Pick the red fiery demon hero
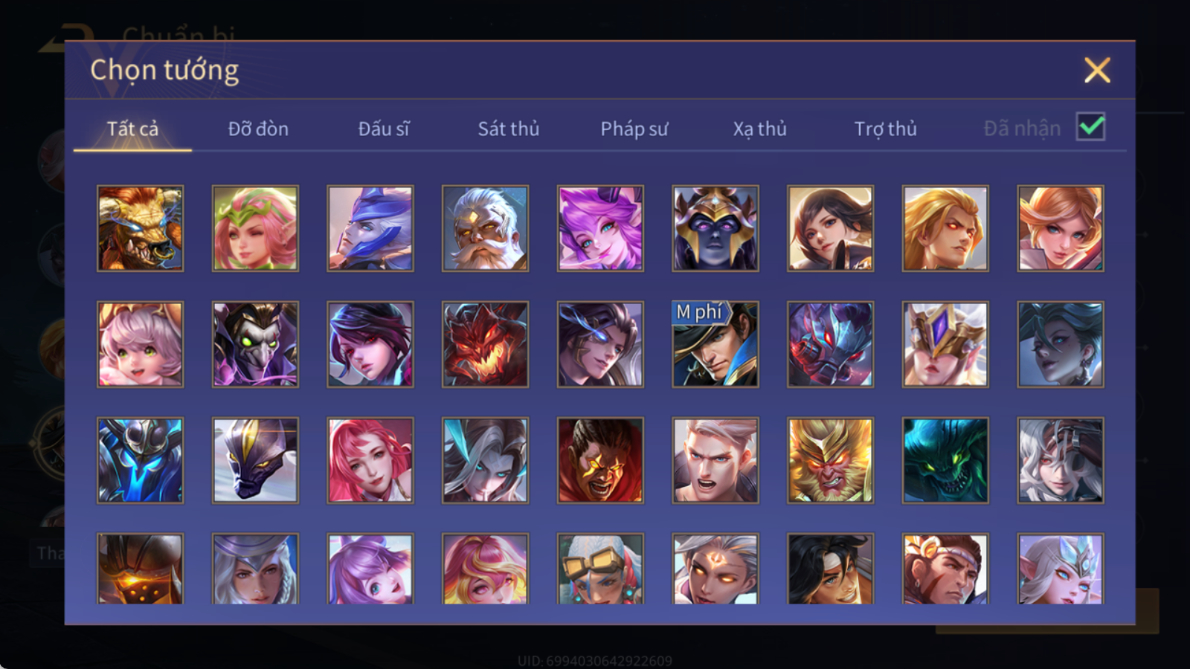1190x669 pixels. coord(486,344)
